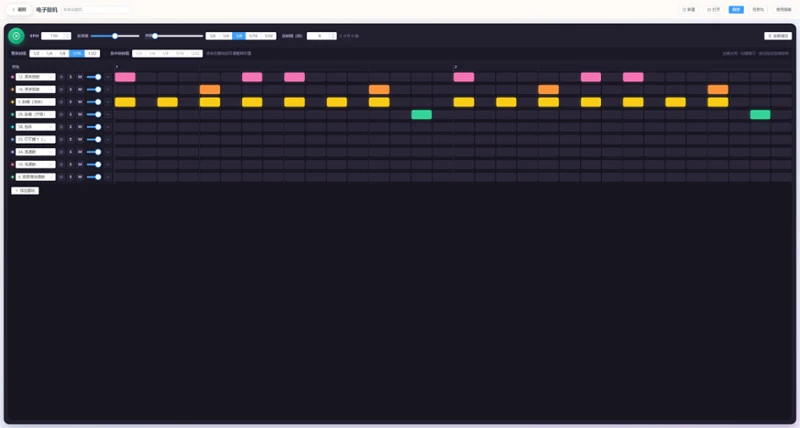Open instrument dropdown for track 29
Viewport: 800px width, 428px height.
coord(35,114)
